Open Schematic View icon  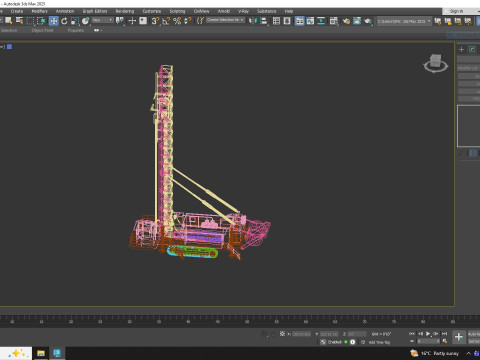(321, 21)
